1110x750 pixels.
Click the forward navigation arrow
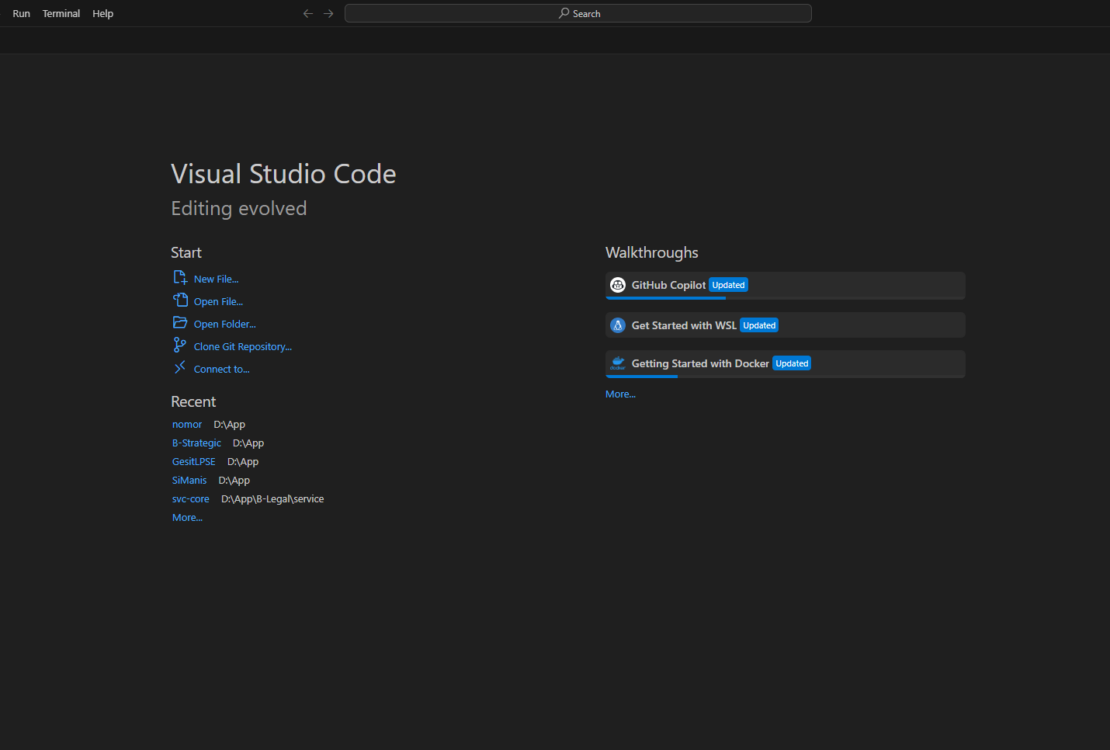tap(328, 13)
